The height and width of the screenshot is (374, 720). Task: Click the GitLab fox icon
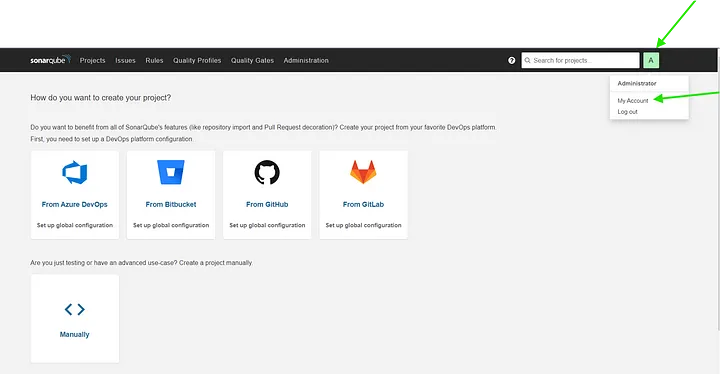(363, 172)
